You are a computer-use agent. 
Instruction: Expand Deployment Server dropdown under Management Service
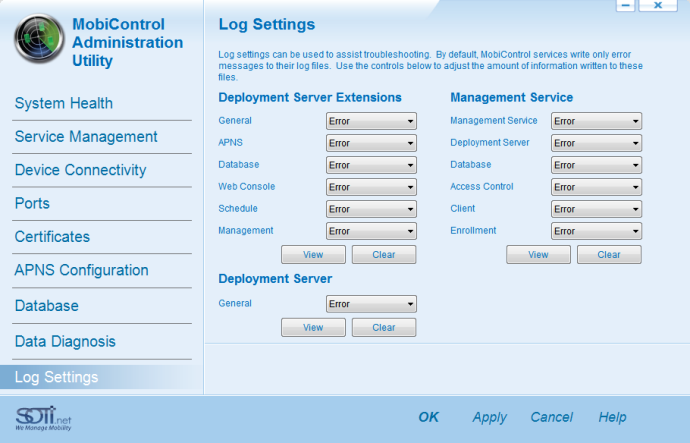(x=597, y=143)
